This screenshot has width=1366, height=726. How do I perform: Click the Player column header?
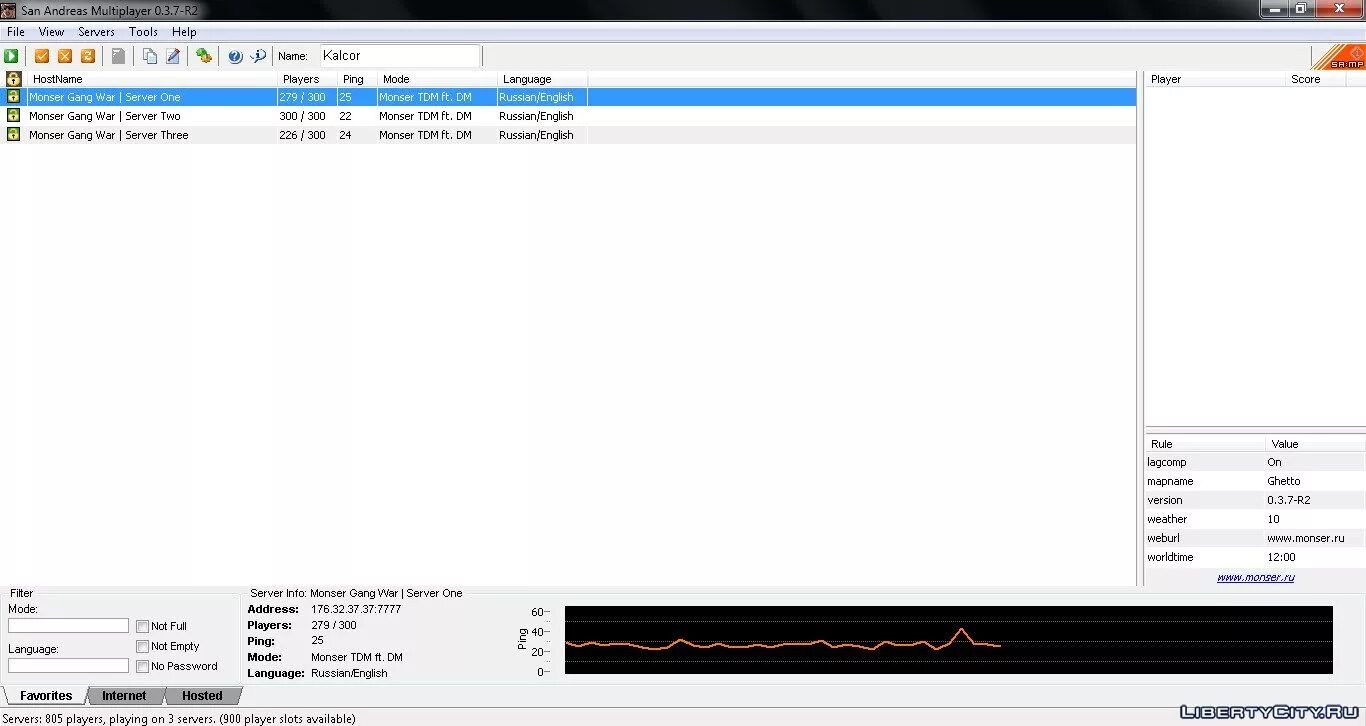tap(1215, 79)
